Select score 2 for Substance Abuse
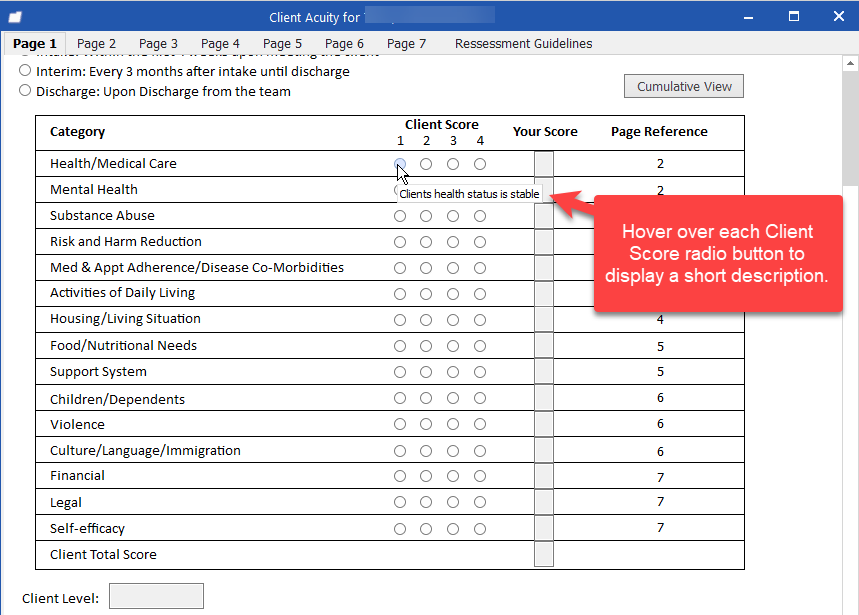Viewport: 859px width, 615px height. tap(426, 215)
